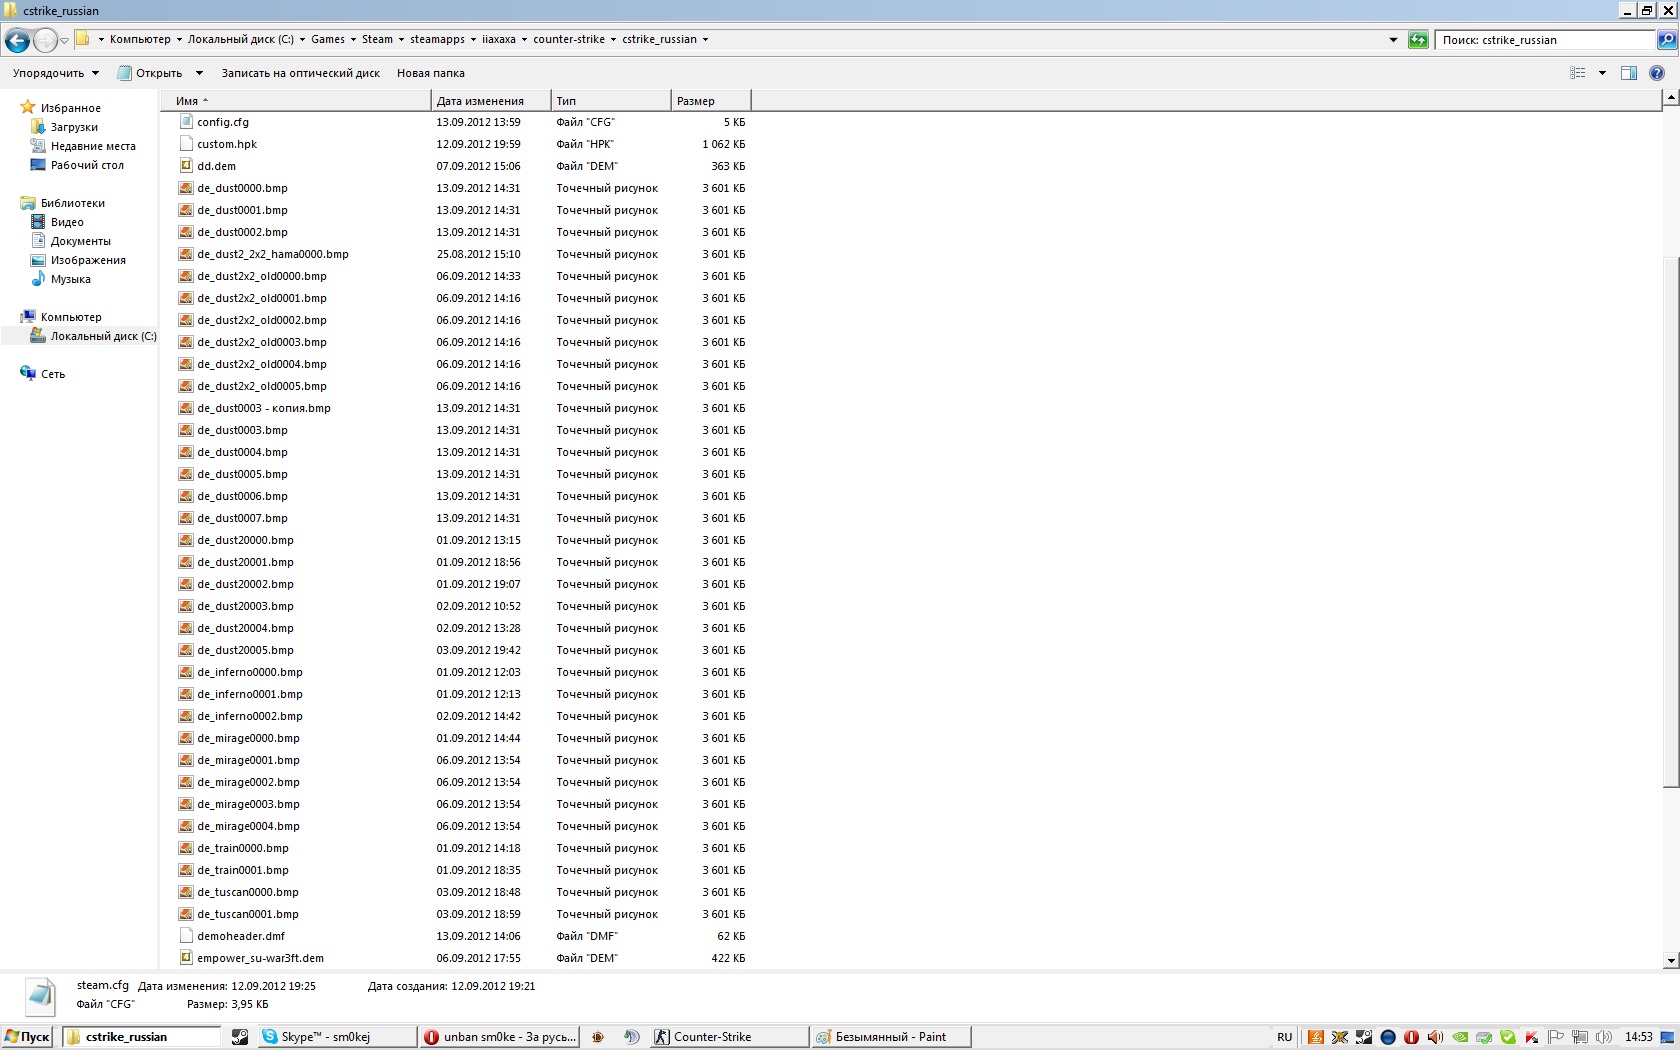Open 'Загрузки' in navigation pane

74,127
